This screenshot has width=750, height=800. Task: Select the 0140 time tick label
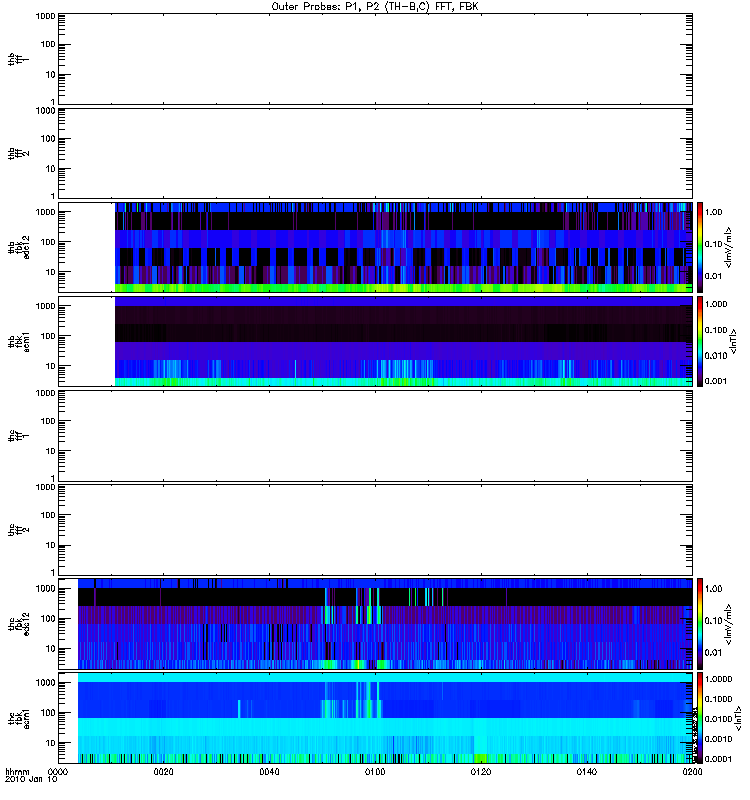click(587, 772)
